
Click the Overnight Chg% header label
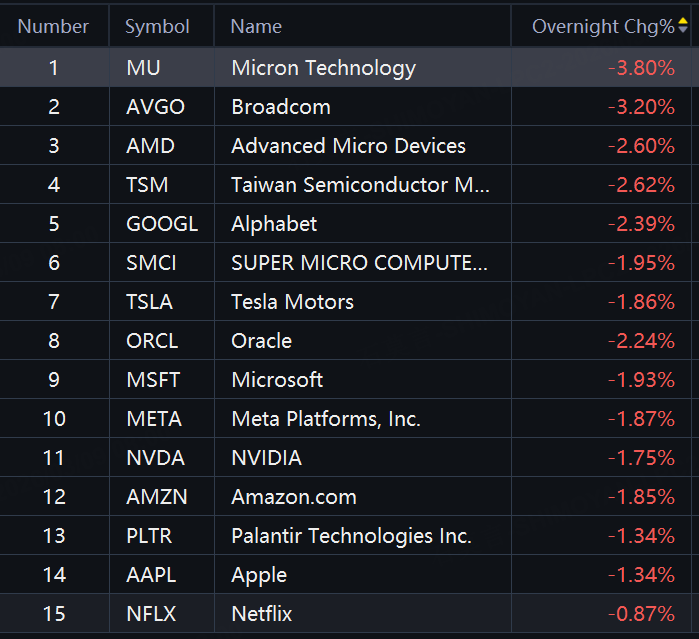click(x=602, y=27)
